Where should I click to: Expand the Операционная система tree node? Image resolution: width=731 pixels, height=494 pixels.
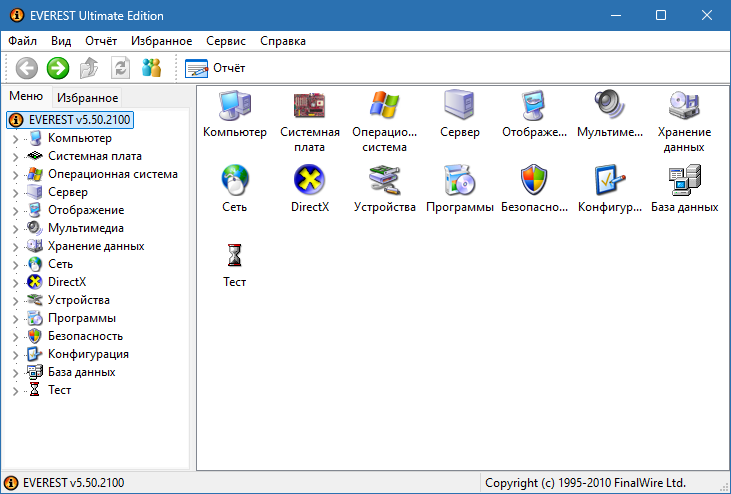click(15, 175)
